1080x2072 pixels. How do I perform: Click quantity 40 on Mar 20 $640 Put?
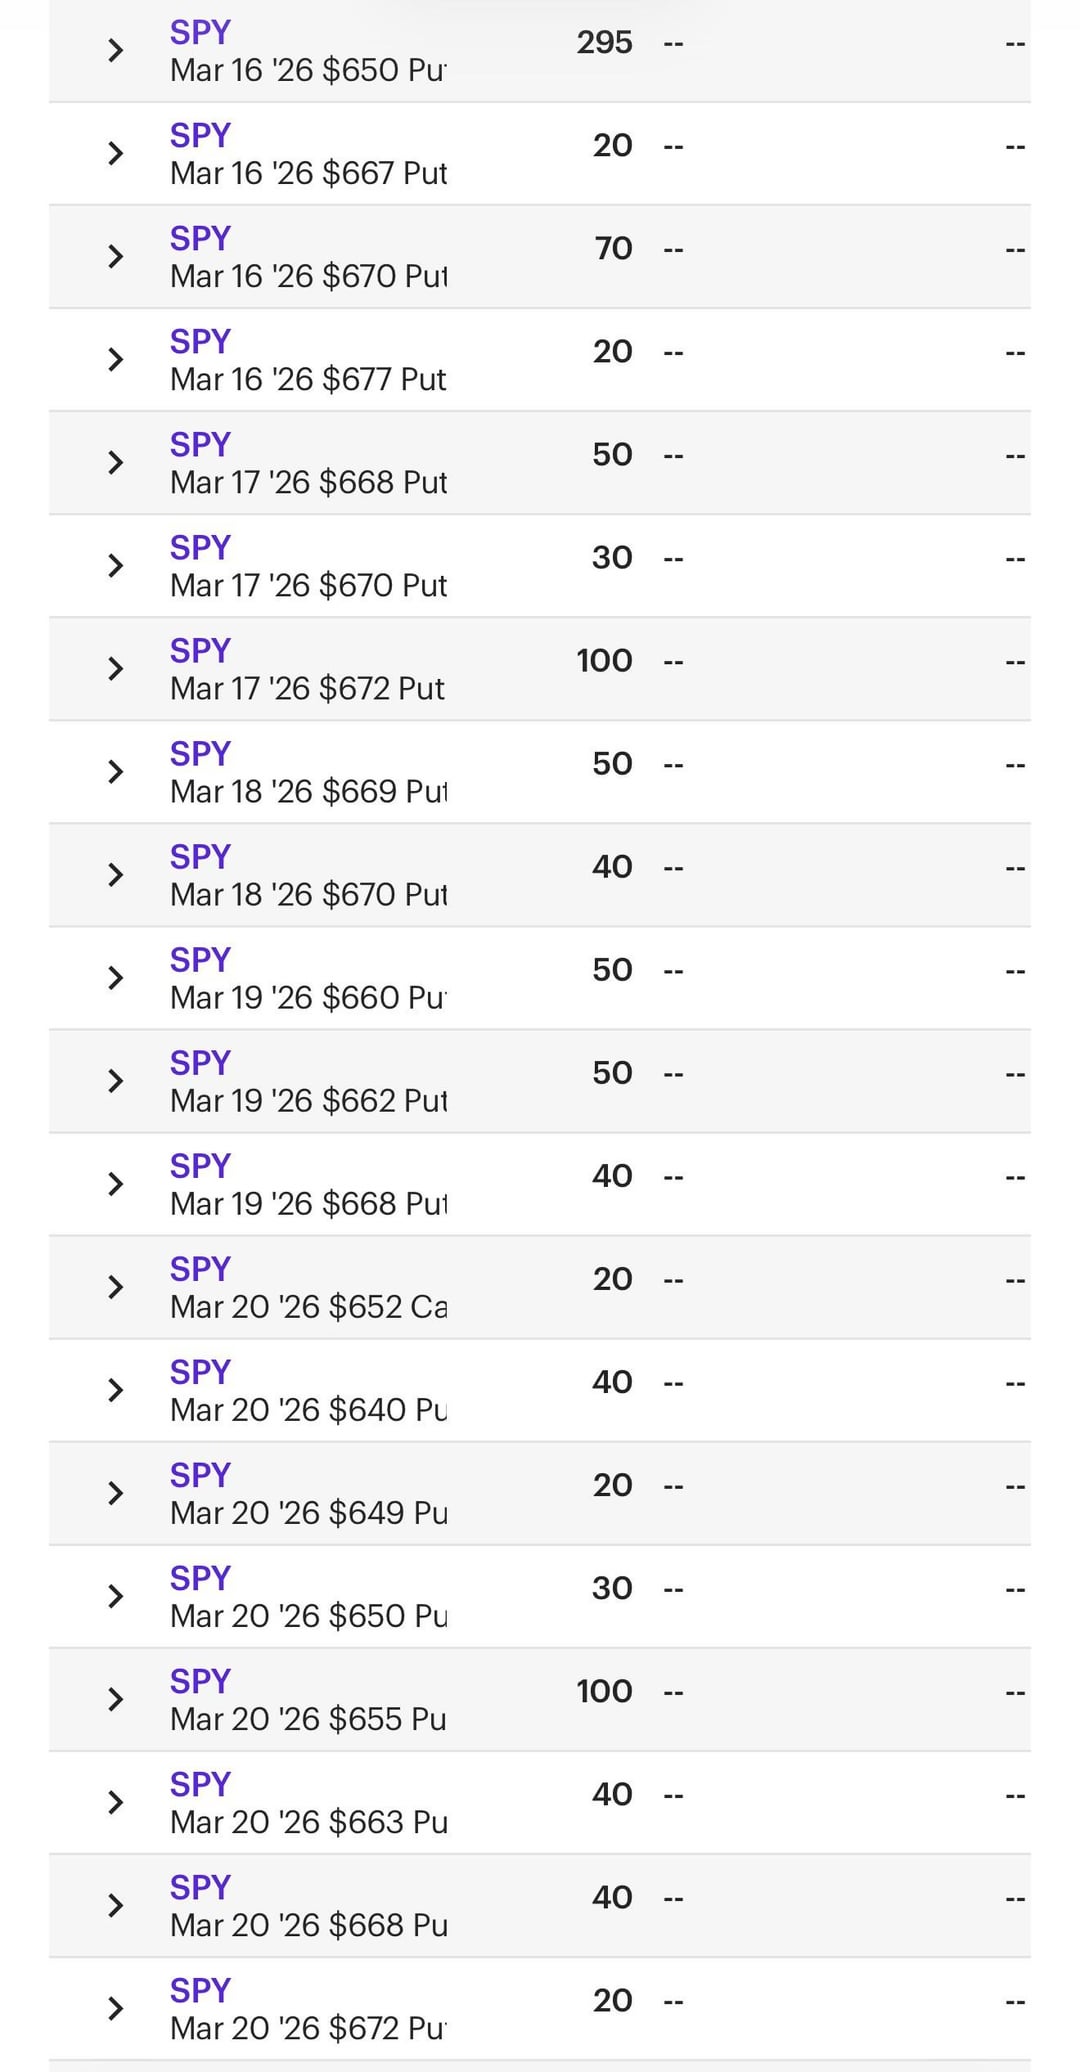pos(612,1382)
